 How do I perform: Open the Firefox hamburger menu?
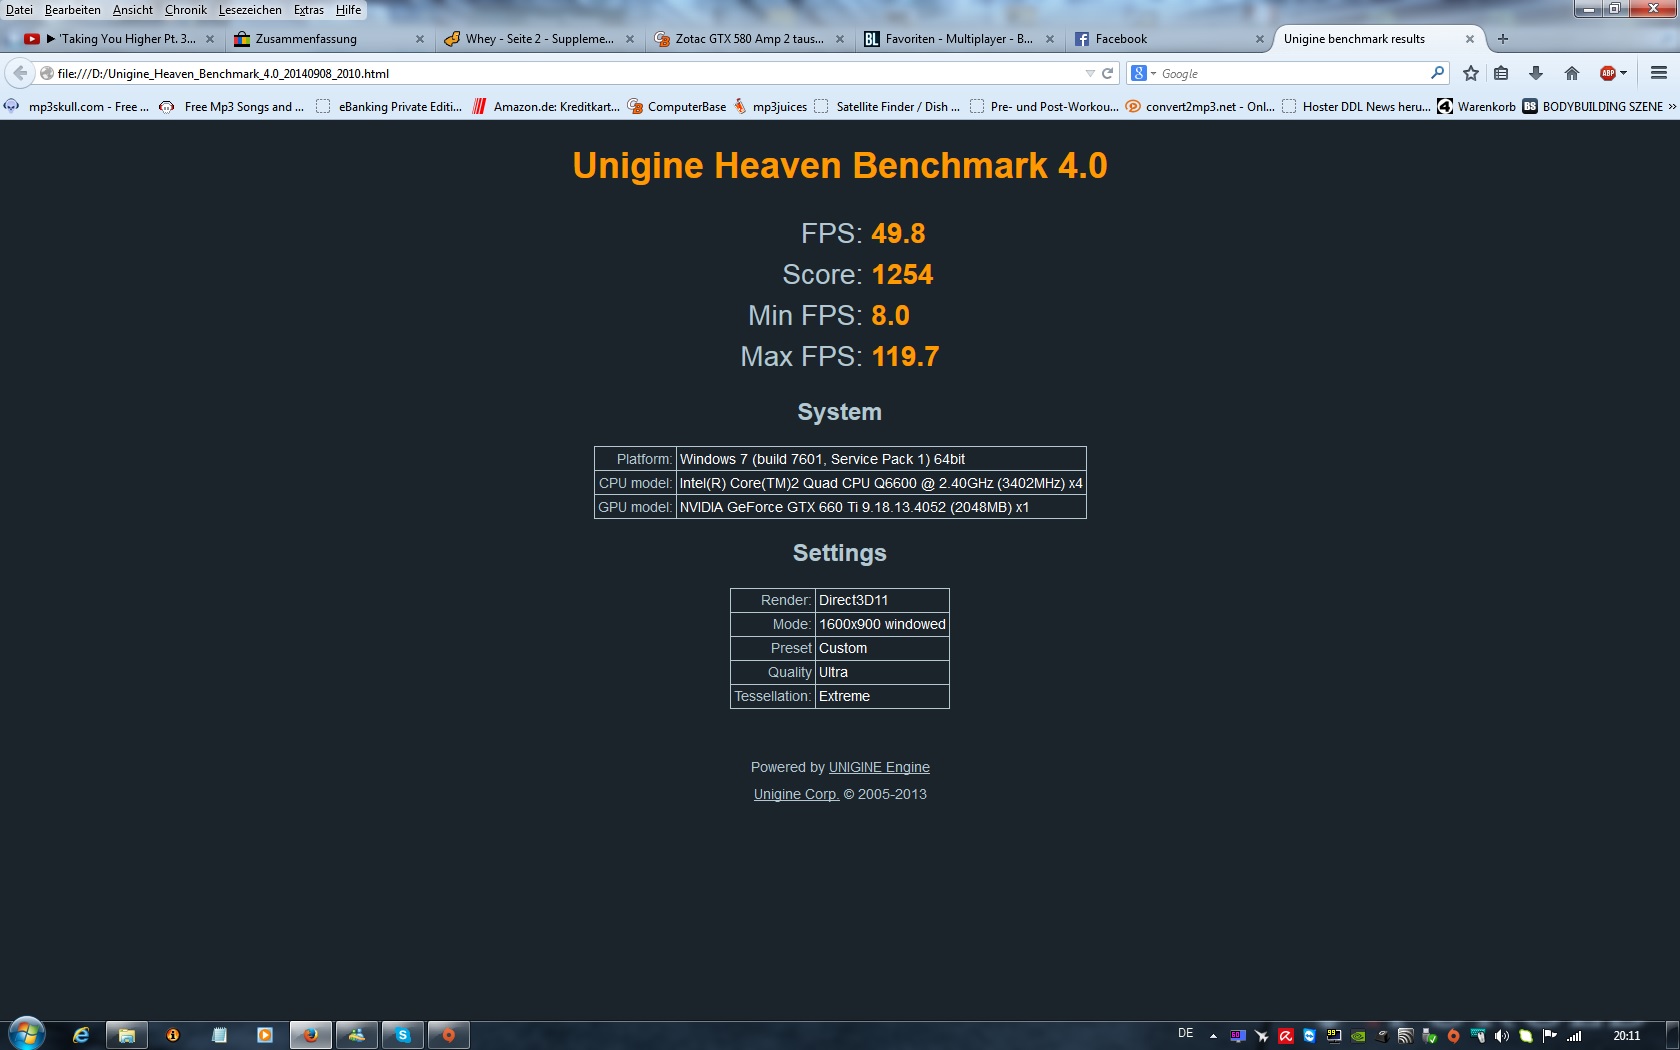click(x=1658, y=73)
